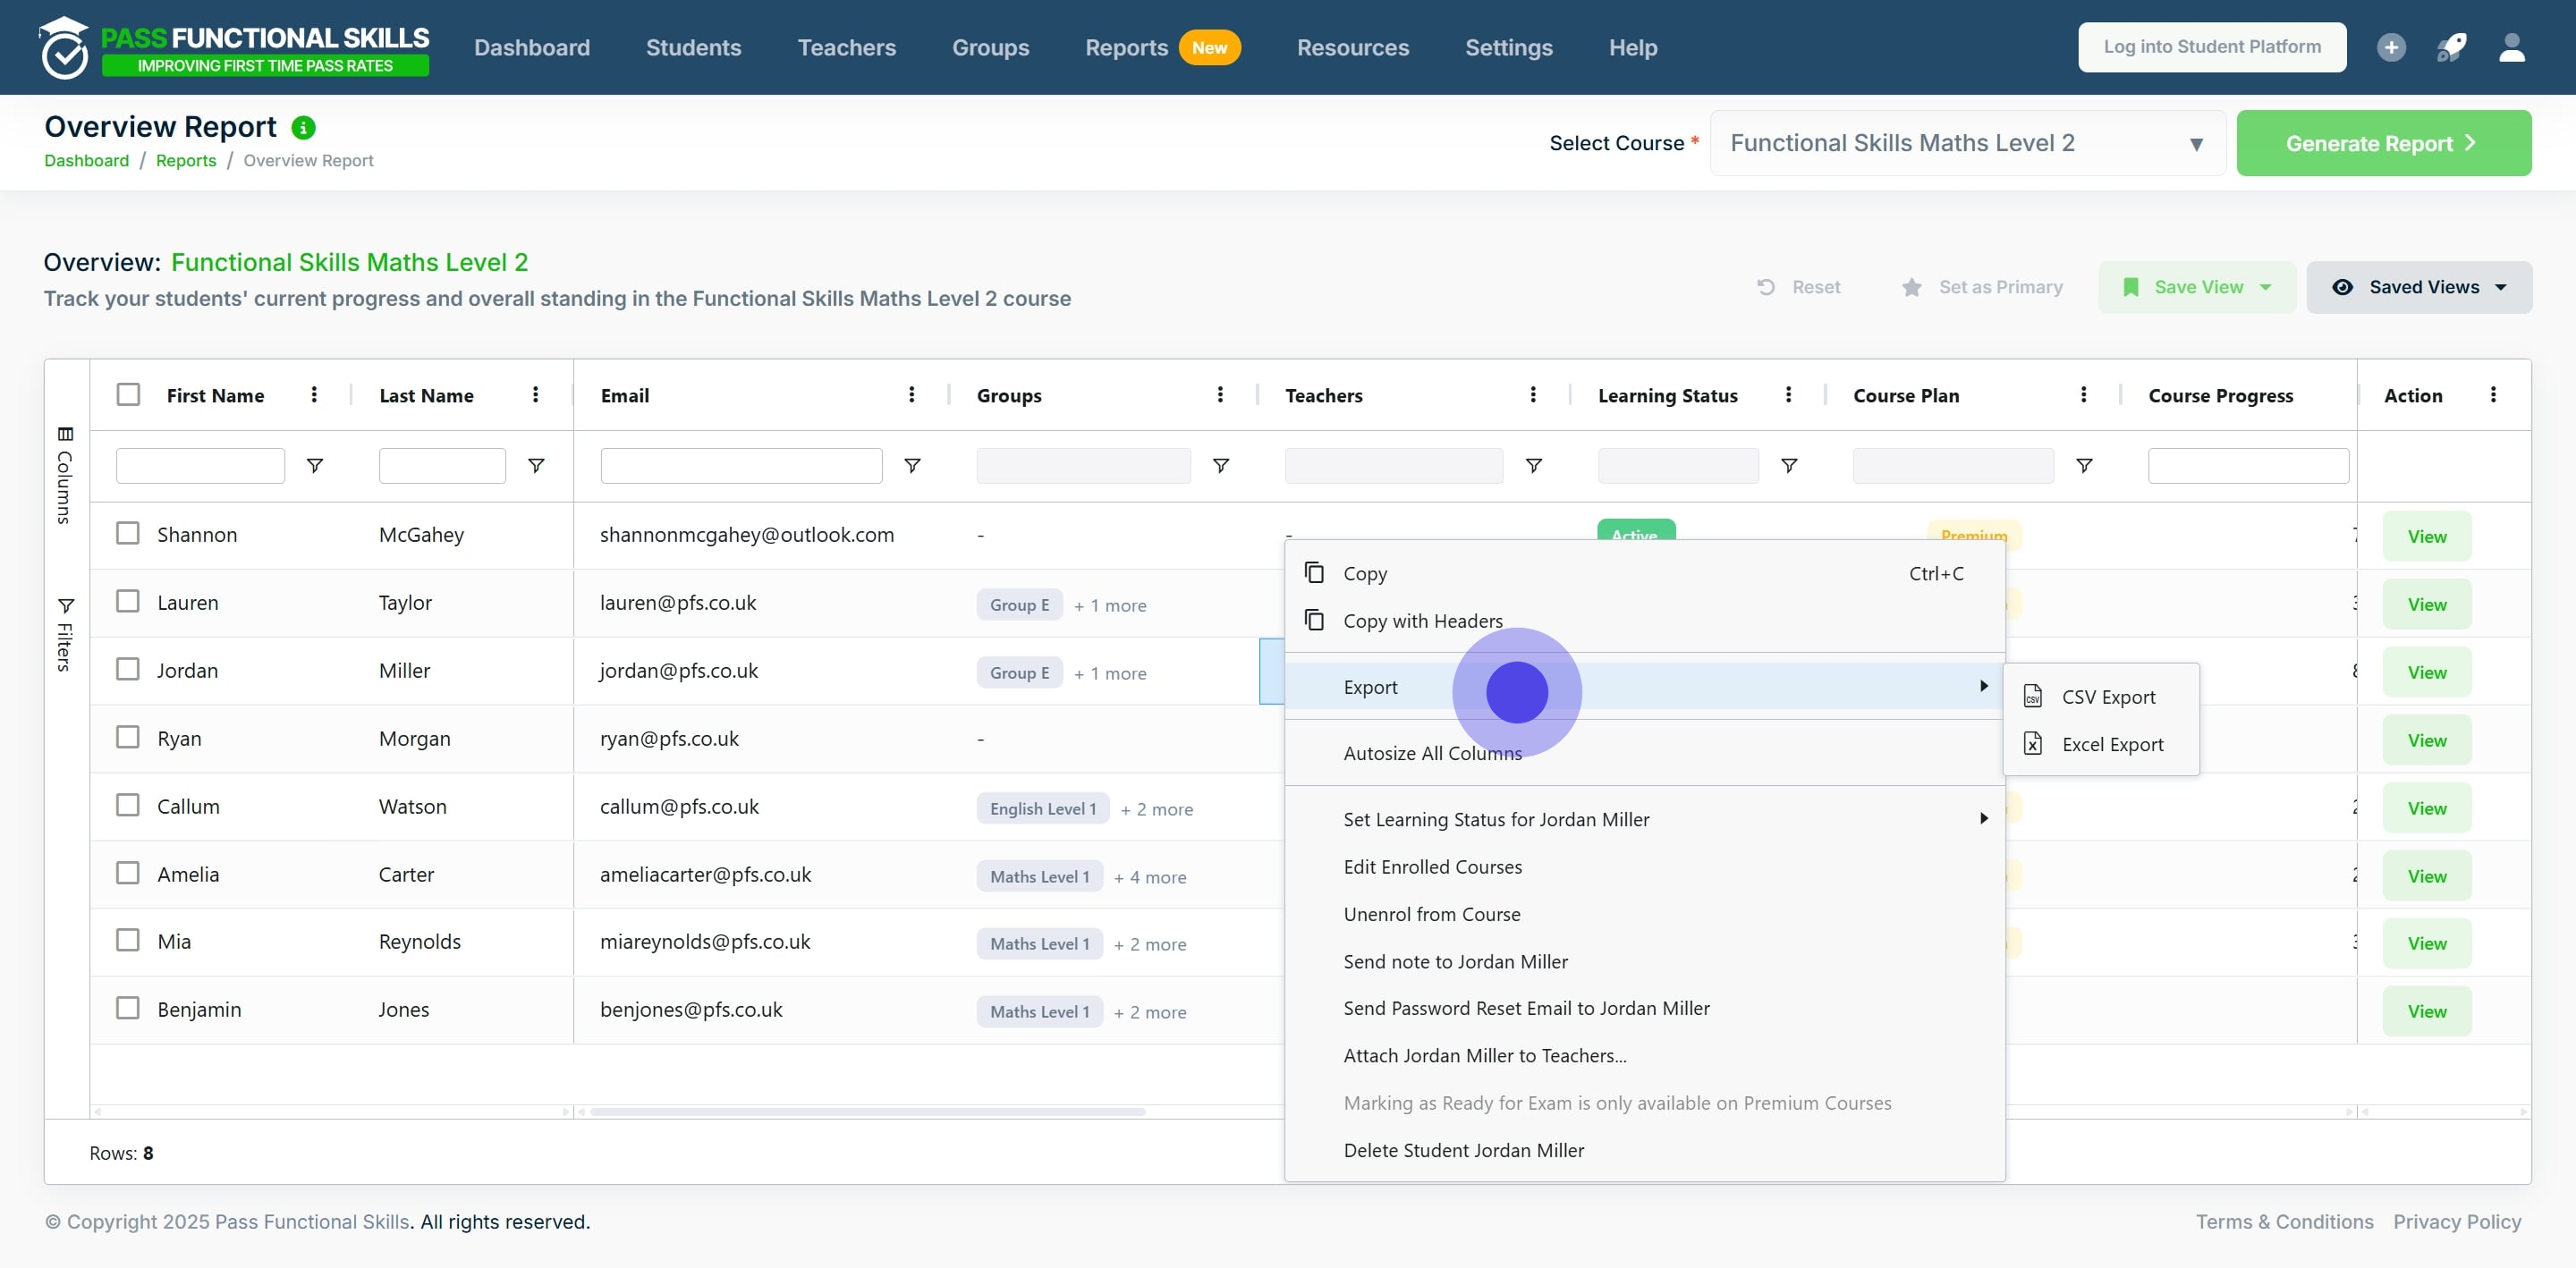The image size is (2576, 1268).
Task: Open the Columns side panel
Action: [x=65, y=475]
